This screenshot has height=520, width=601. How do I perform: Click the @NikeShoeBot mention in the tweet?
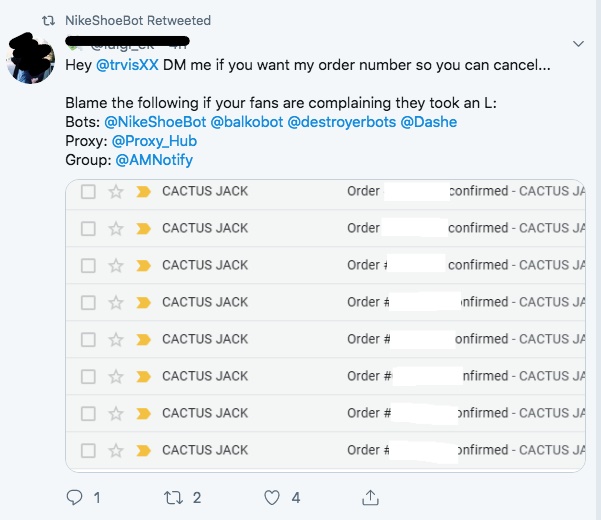155,122
